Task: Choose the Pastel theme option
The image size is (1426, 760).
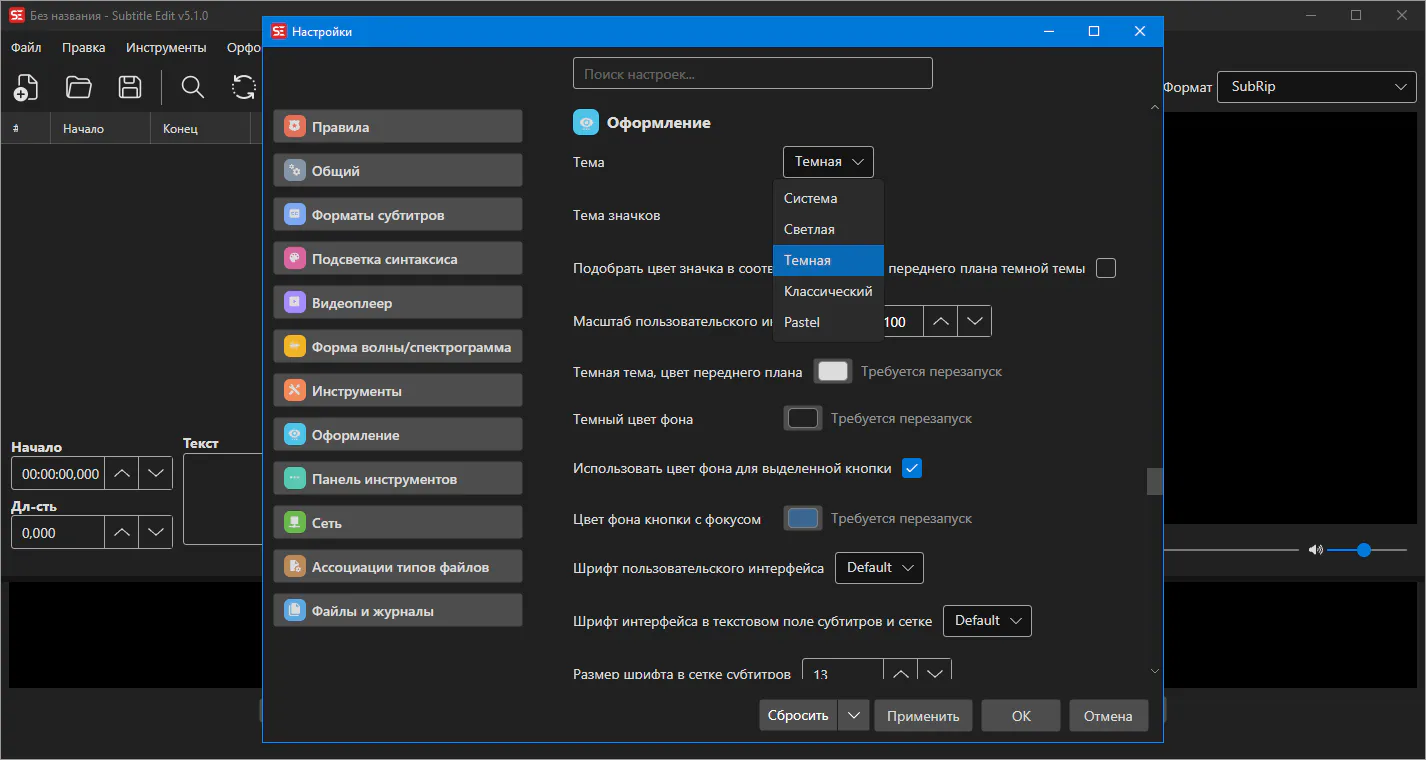Action: tap(829, 322)
